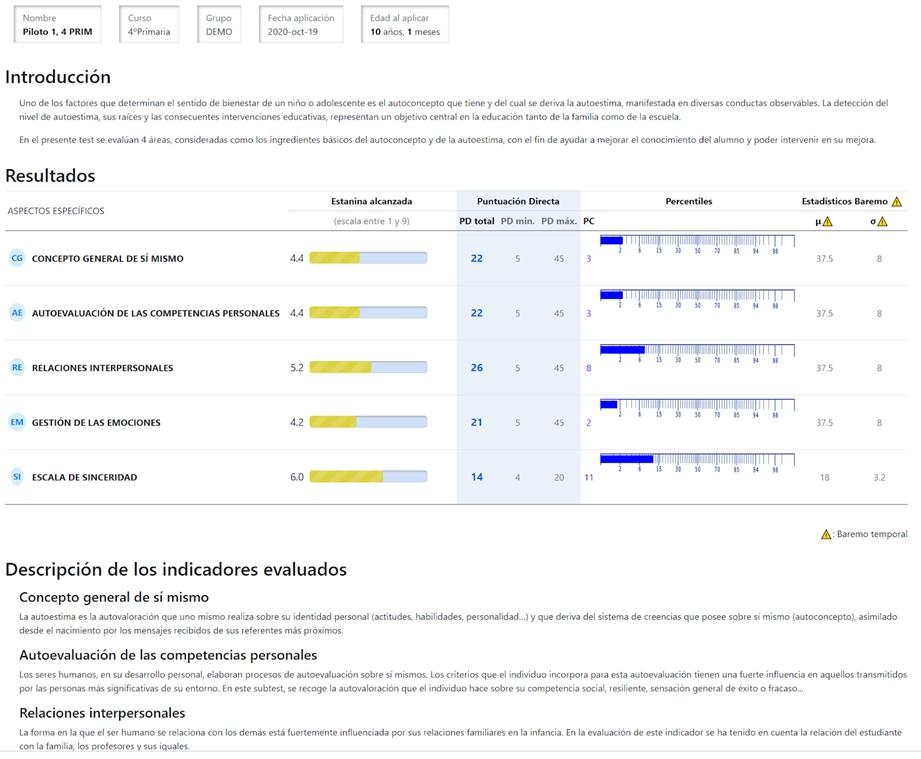The height and width of the screenshot is (759, 921).
Task: Click the Gestión de las Emociones row label
Action: [x=96, y=423]
